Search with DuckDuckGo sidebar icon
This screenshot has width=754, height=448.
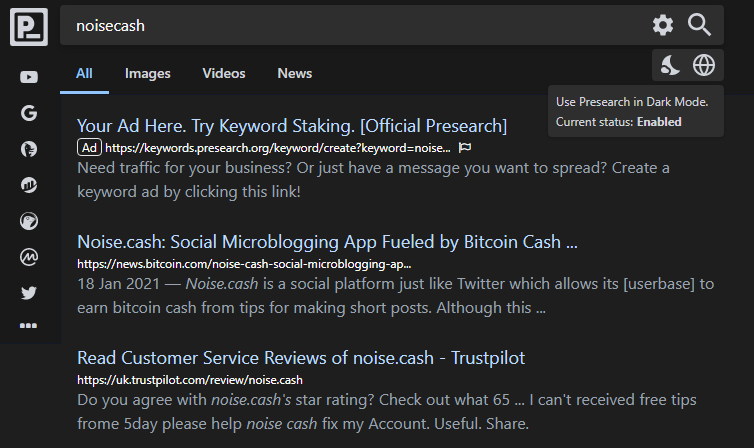[x=29, y=149]
